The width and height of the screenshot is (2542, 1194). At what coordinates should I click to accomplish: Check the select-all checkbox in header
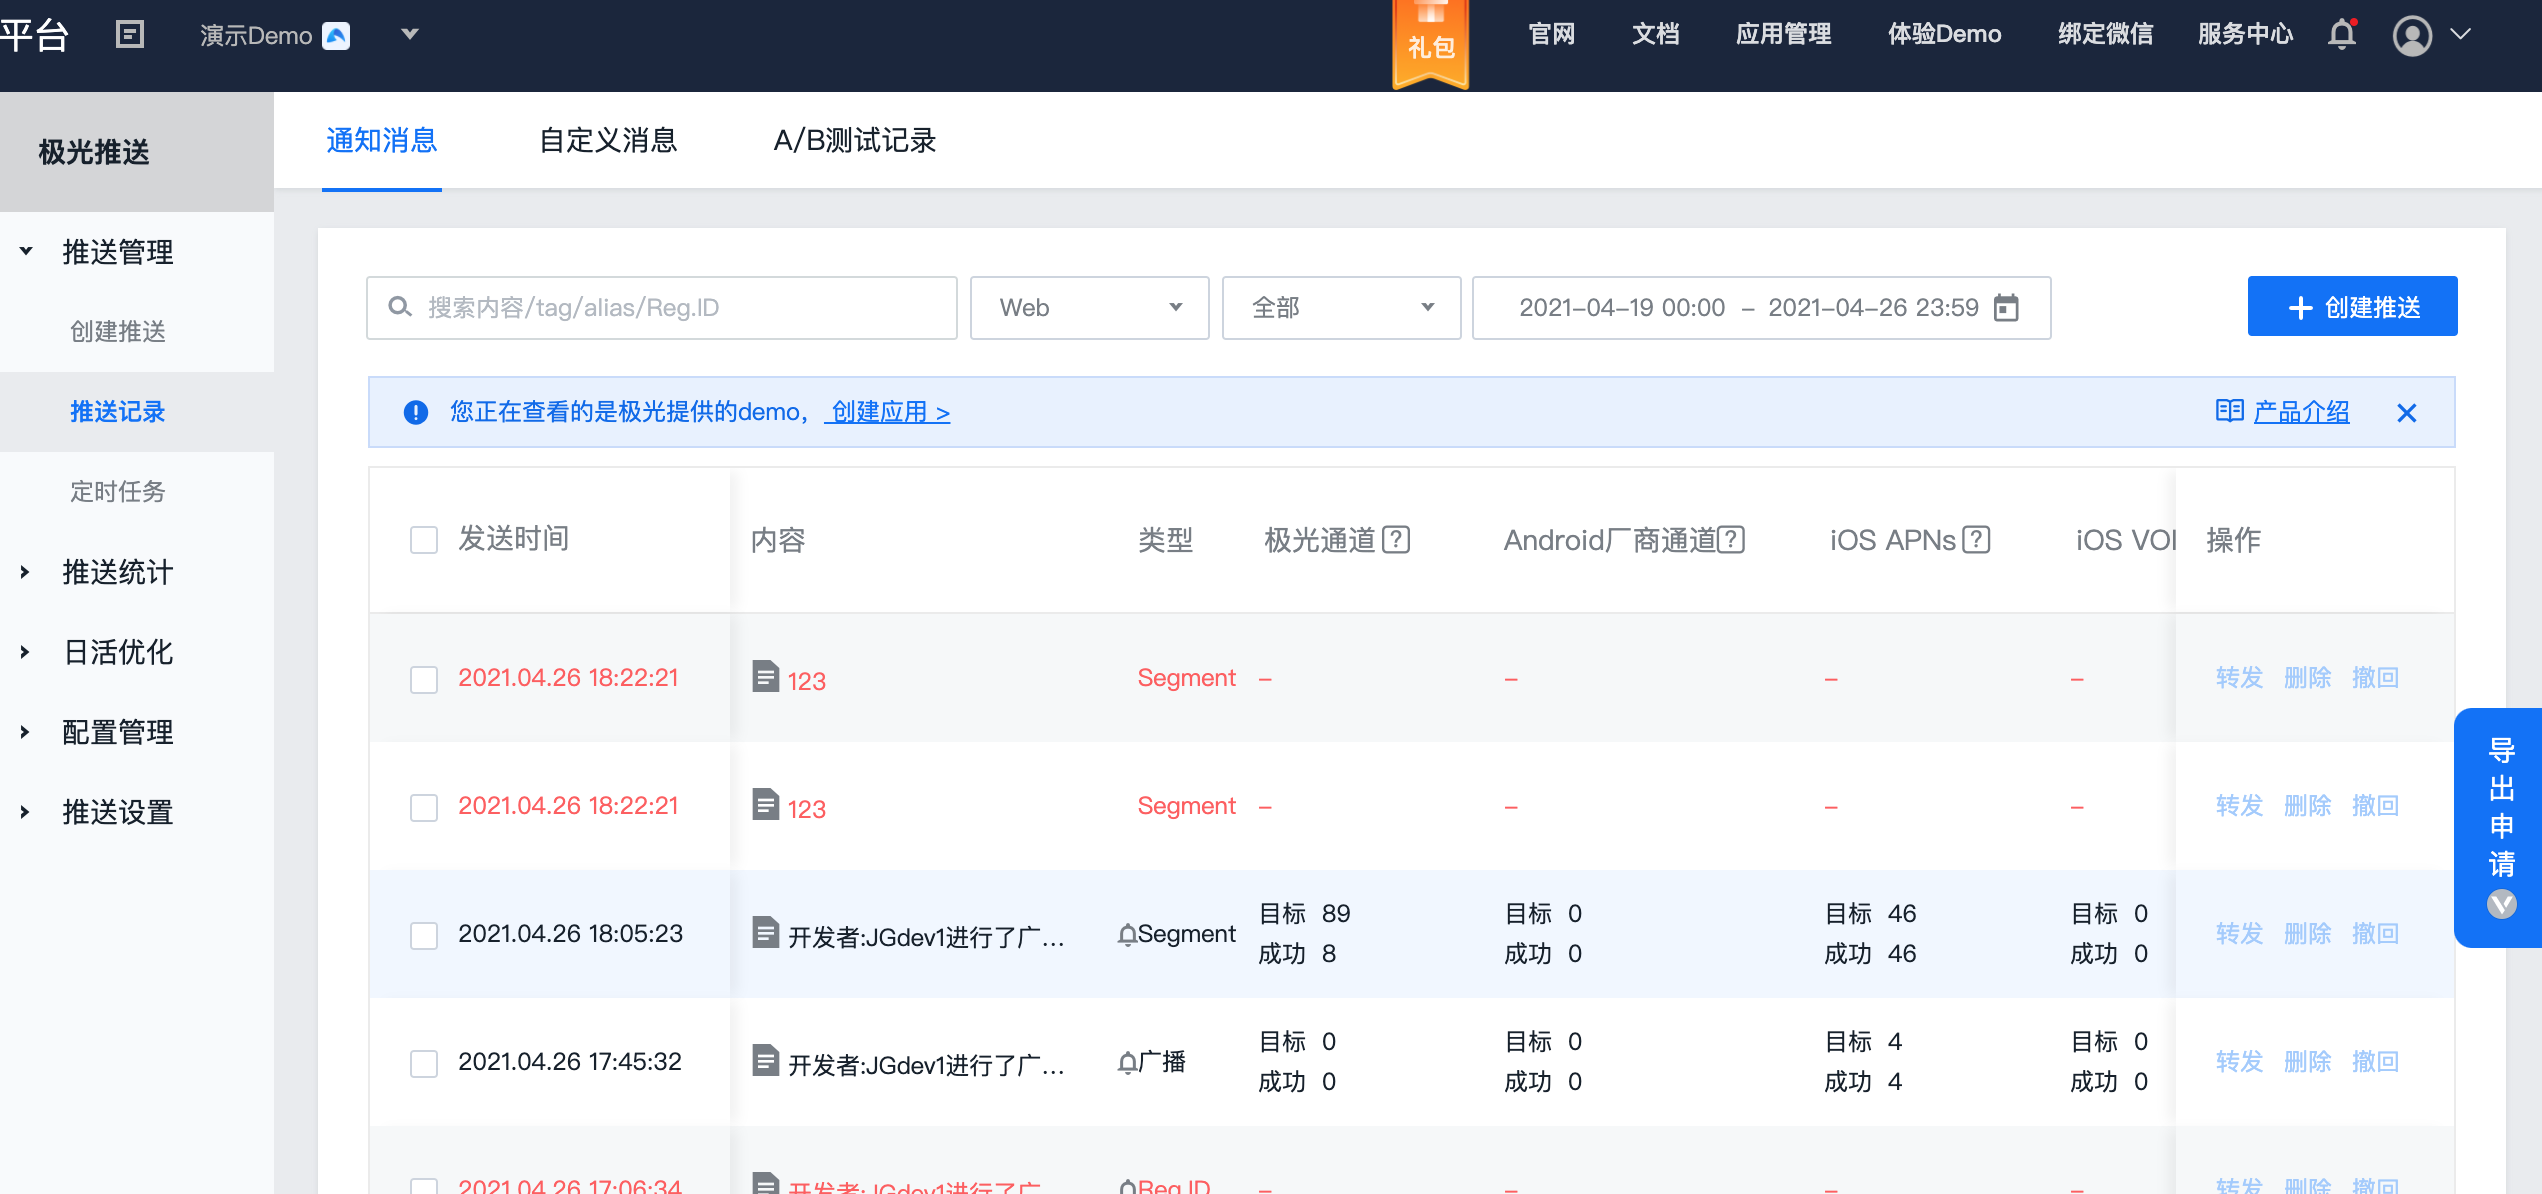424,540
